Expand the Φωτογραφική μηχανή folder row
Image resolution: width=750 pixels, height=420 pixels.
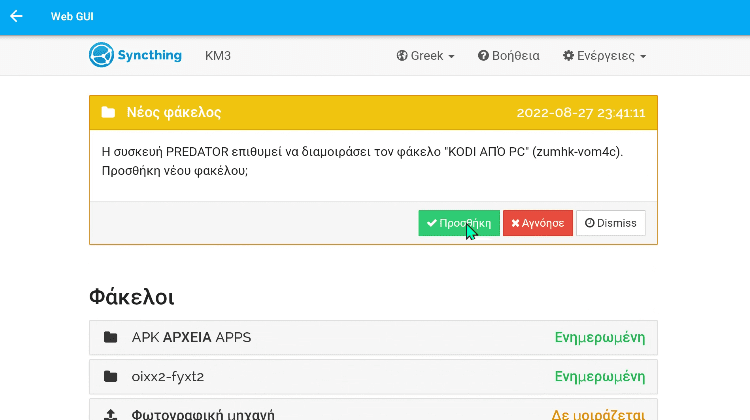point(373,409)
